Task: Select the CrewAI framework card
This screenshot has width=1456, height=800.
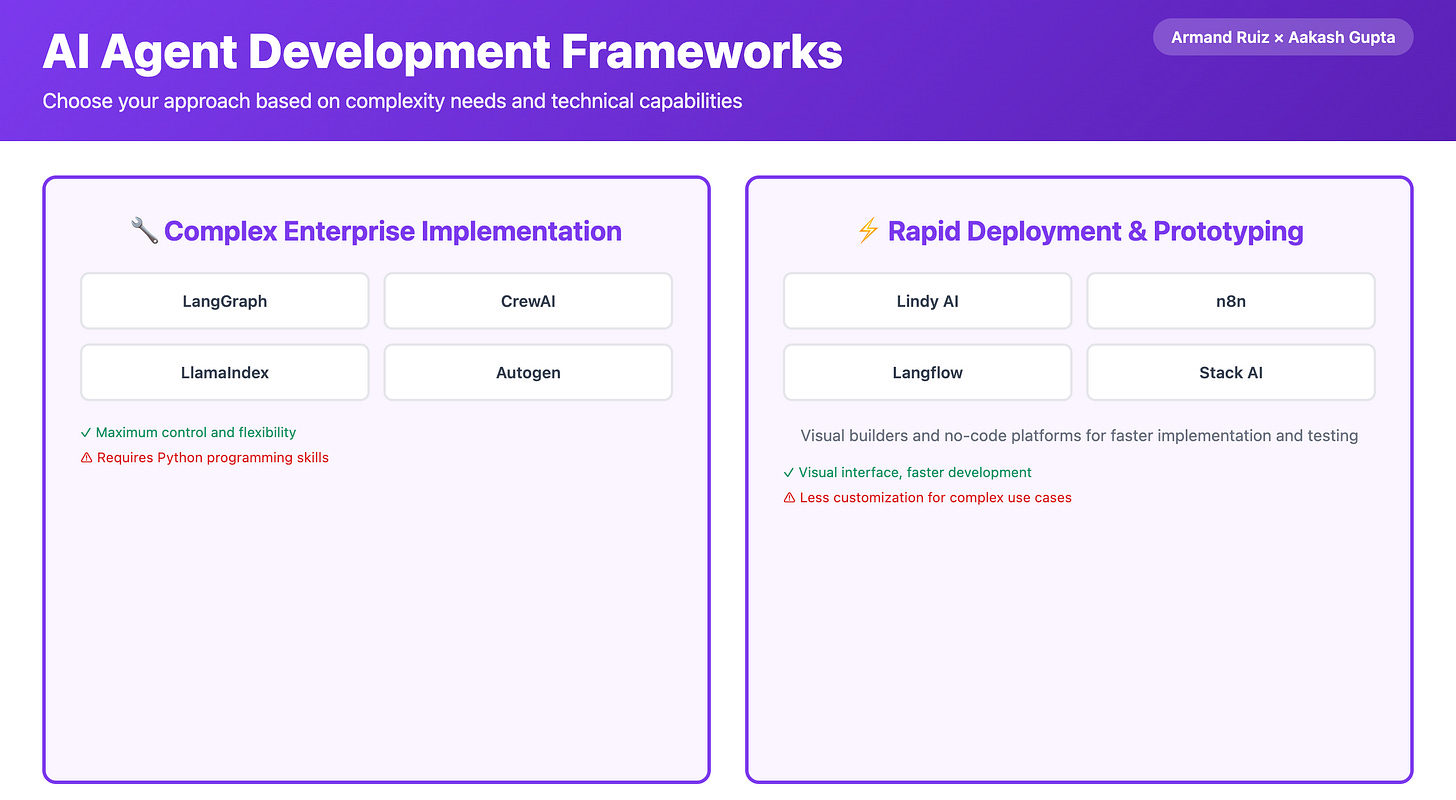Action: [528, 301]
